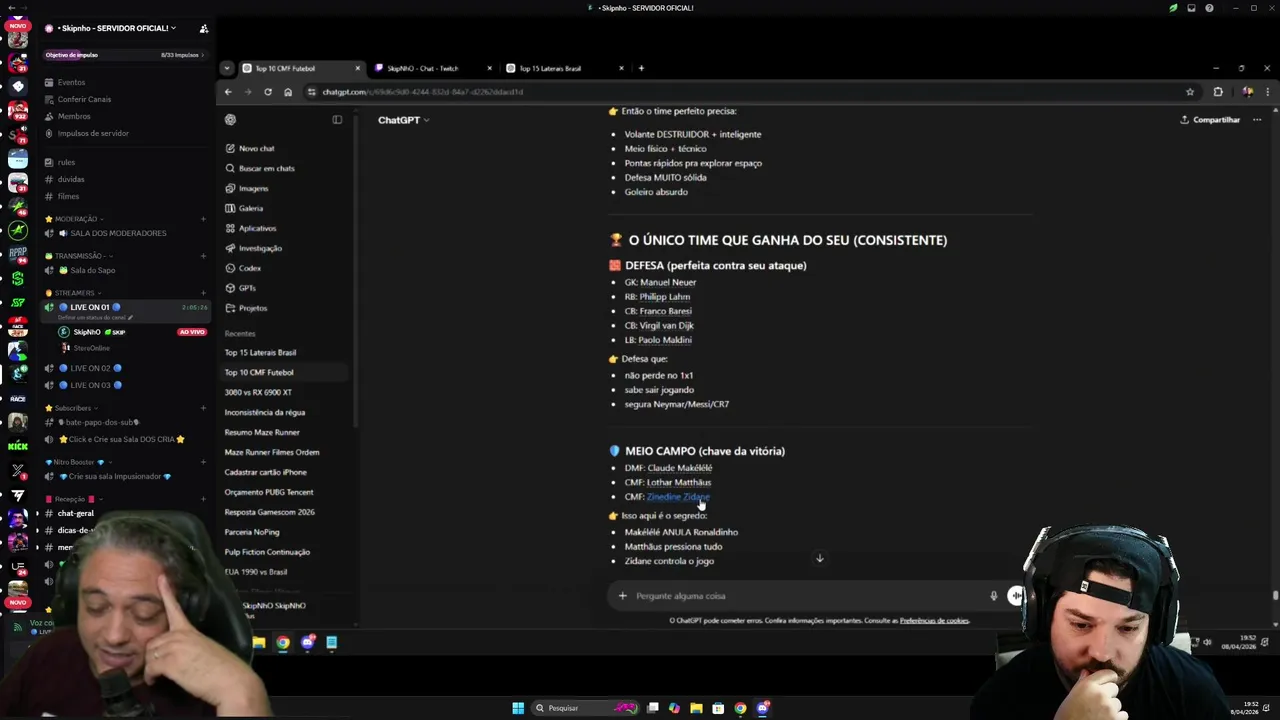This screenshot has width=1280, height=720.
Task: Open the Windows Start menu
Action: click(518, 708)
